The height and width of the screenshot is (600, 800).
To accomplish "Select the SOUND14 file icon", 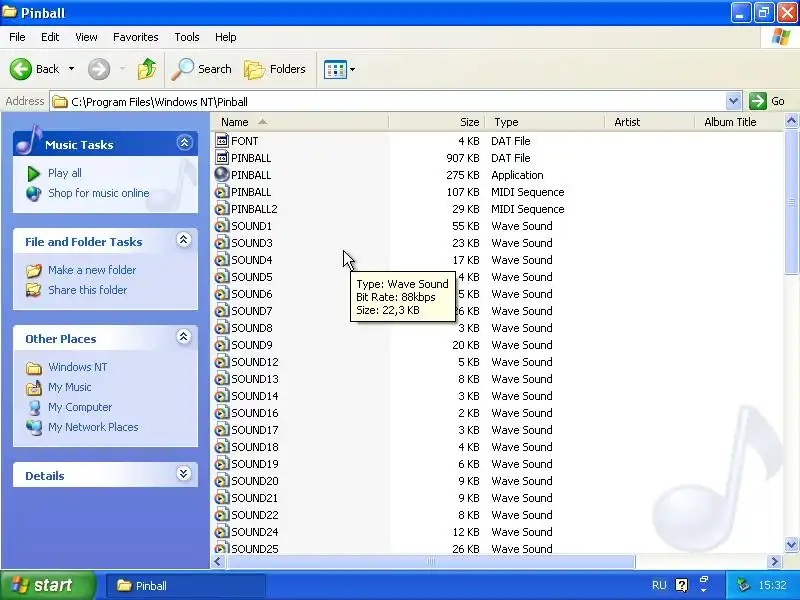I will (221, 396).
